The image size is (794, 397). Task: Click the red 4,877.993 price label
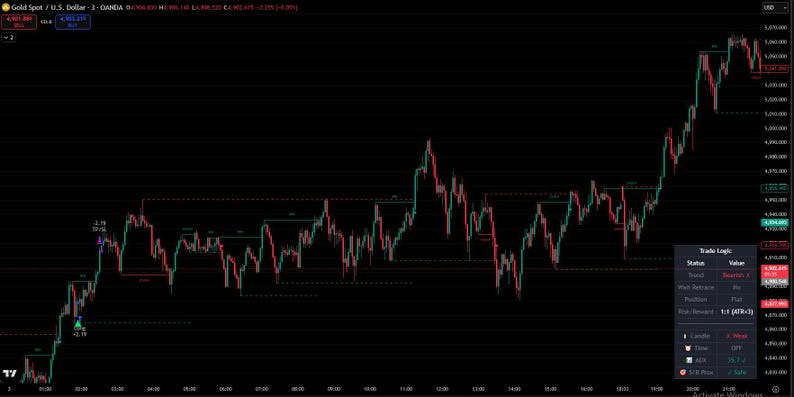[774, 304]
